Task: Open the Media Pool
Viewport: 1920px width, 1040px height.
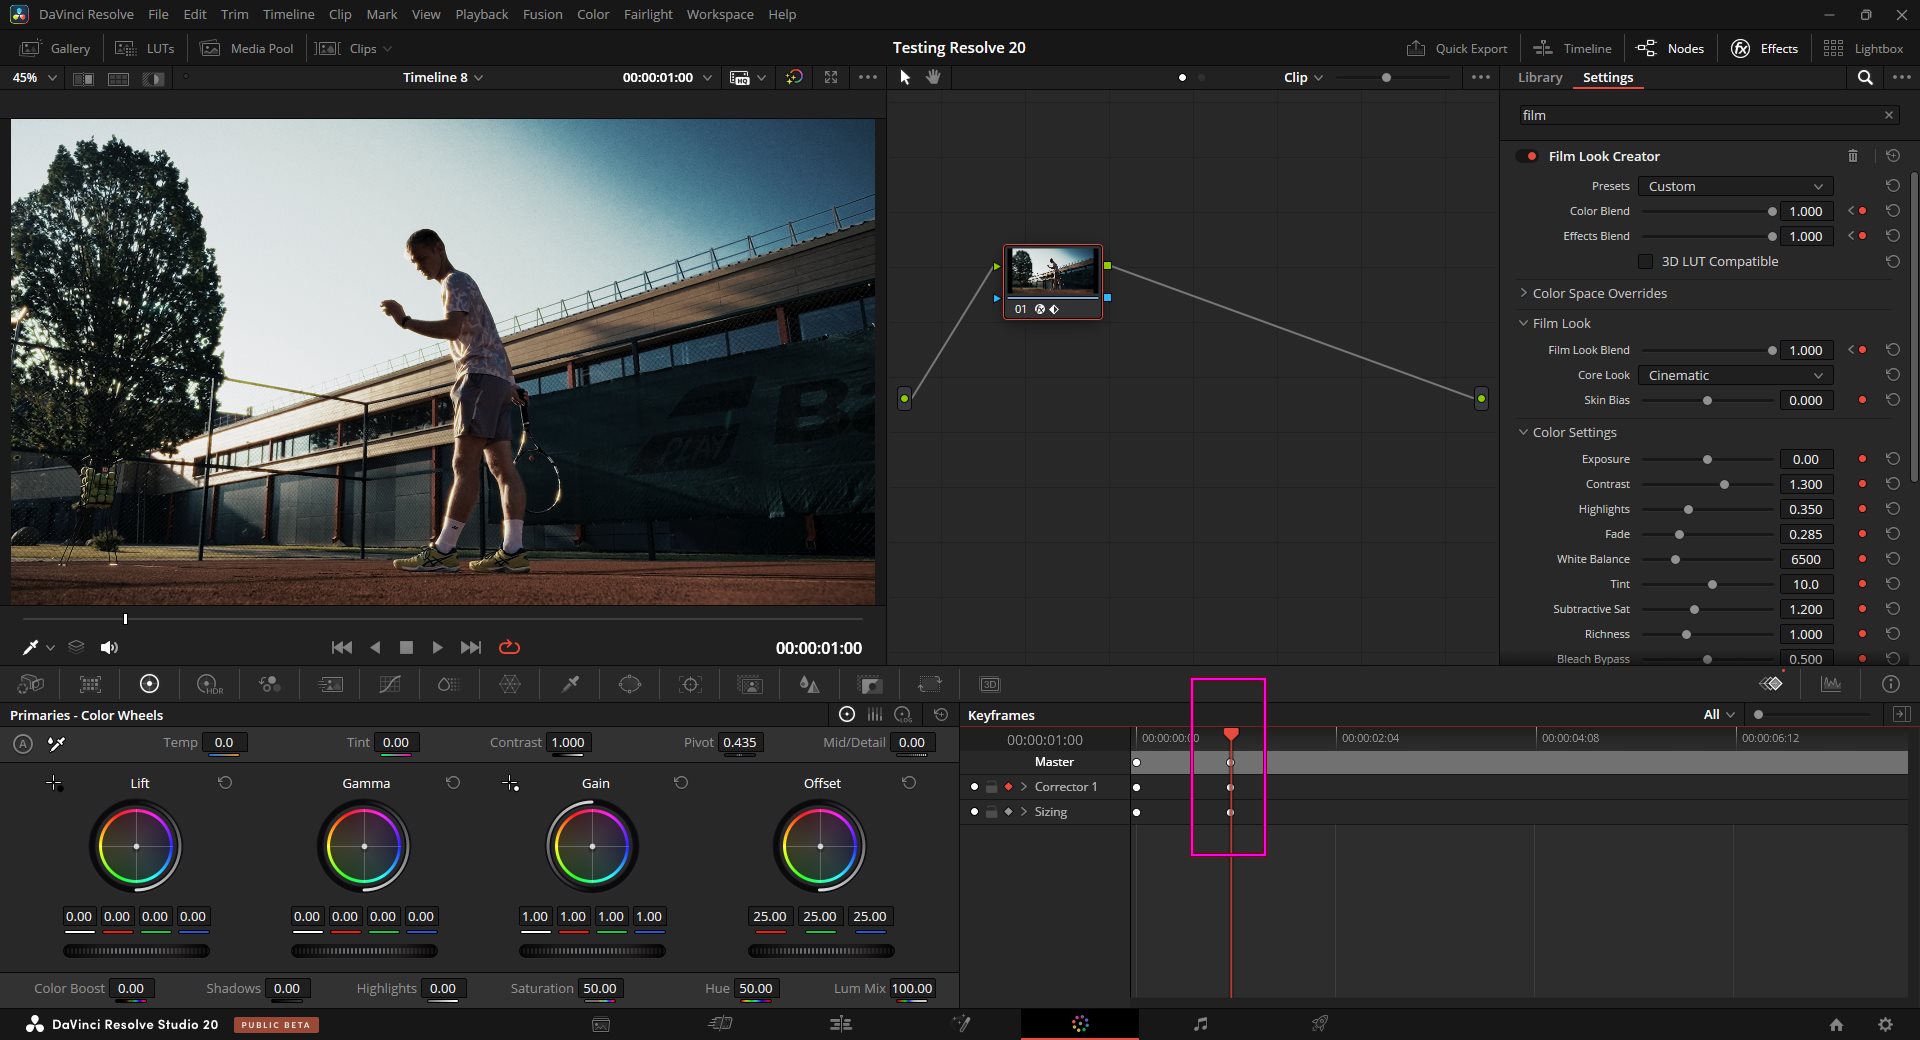Action: coord(247,48)
